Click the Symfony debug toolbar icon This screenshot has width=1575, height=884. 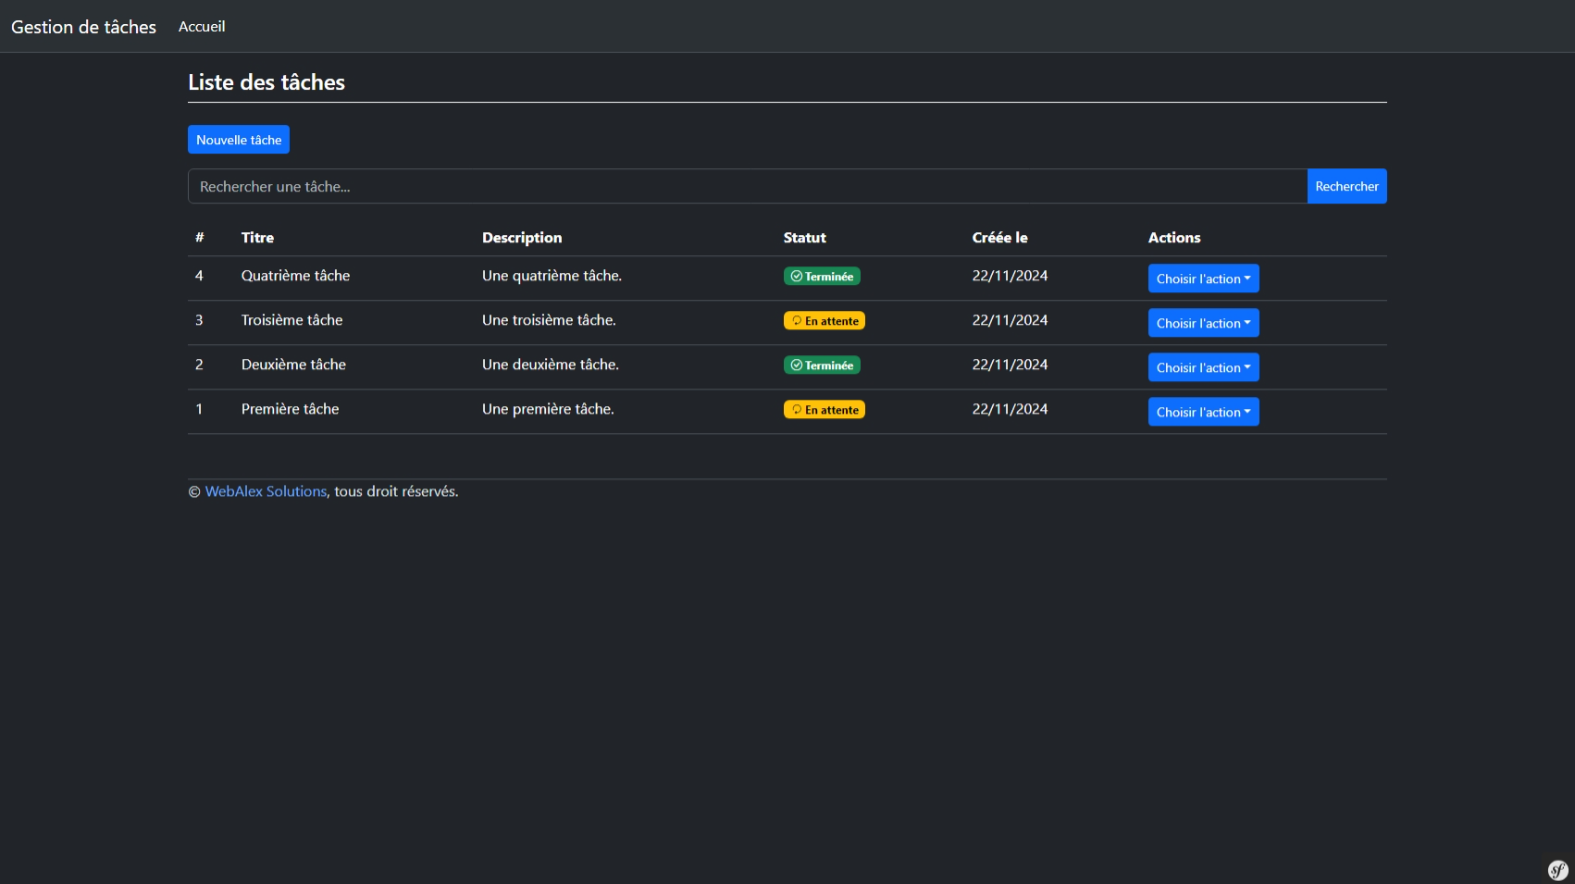click(x=1557, y=870)
